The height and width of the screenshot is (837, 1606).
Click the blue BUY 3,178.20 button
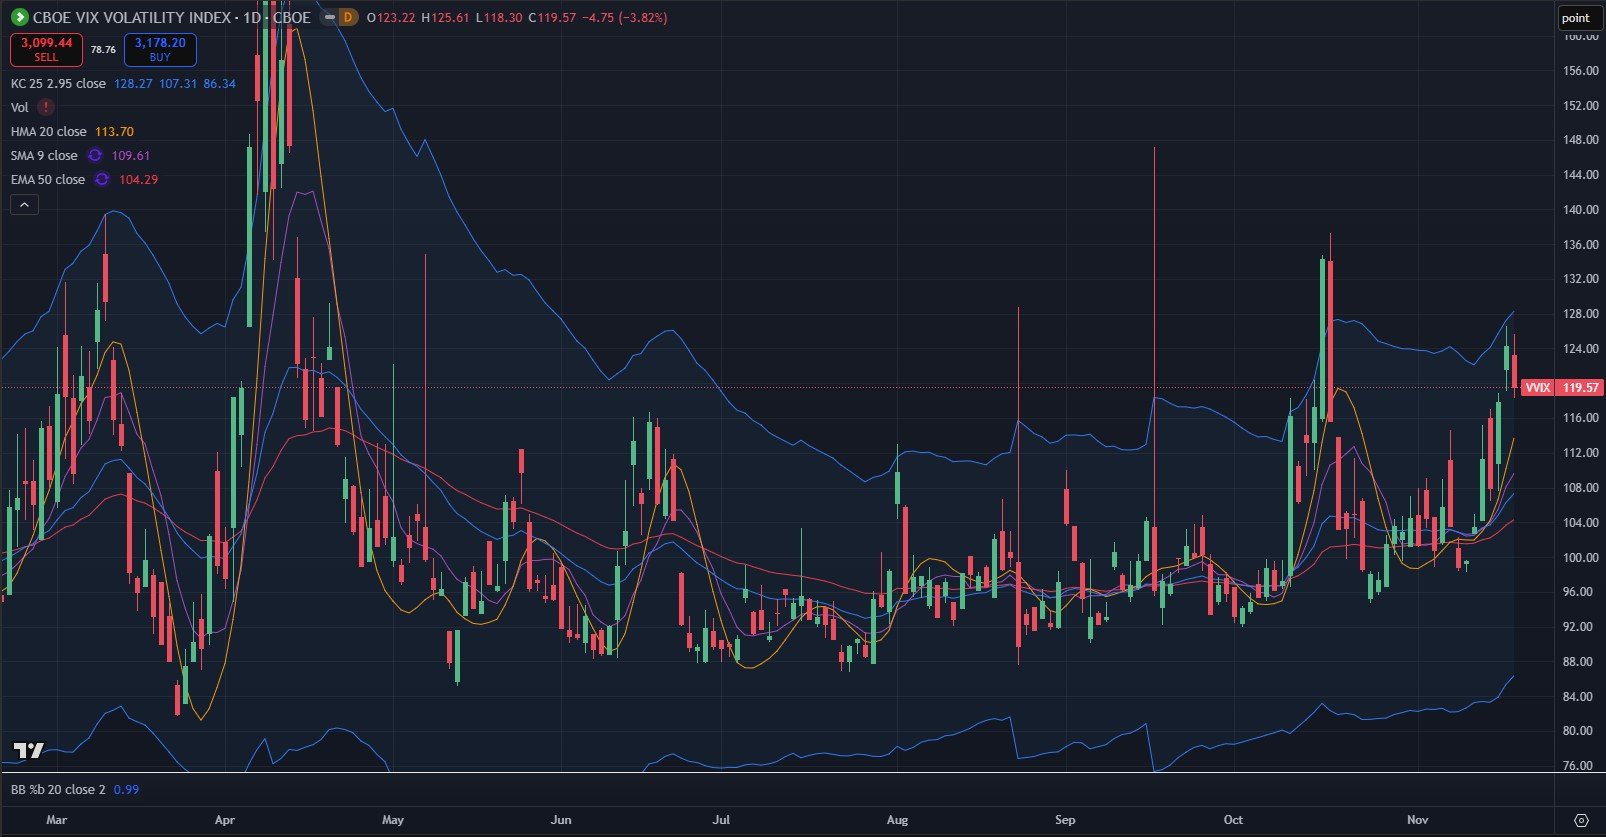click(160, 49)
